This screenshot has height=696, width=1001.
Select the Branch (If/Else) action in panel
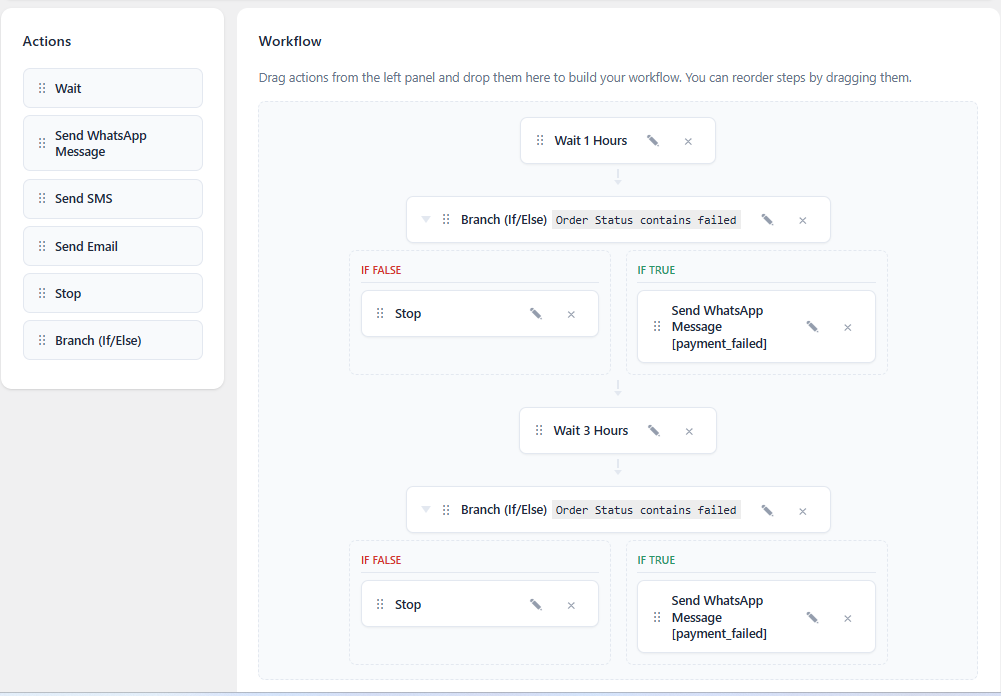point(113,340)
